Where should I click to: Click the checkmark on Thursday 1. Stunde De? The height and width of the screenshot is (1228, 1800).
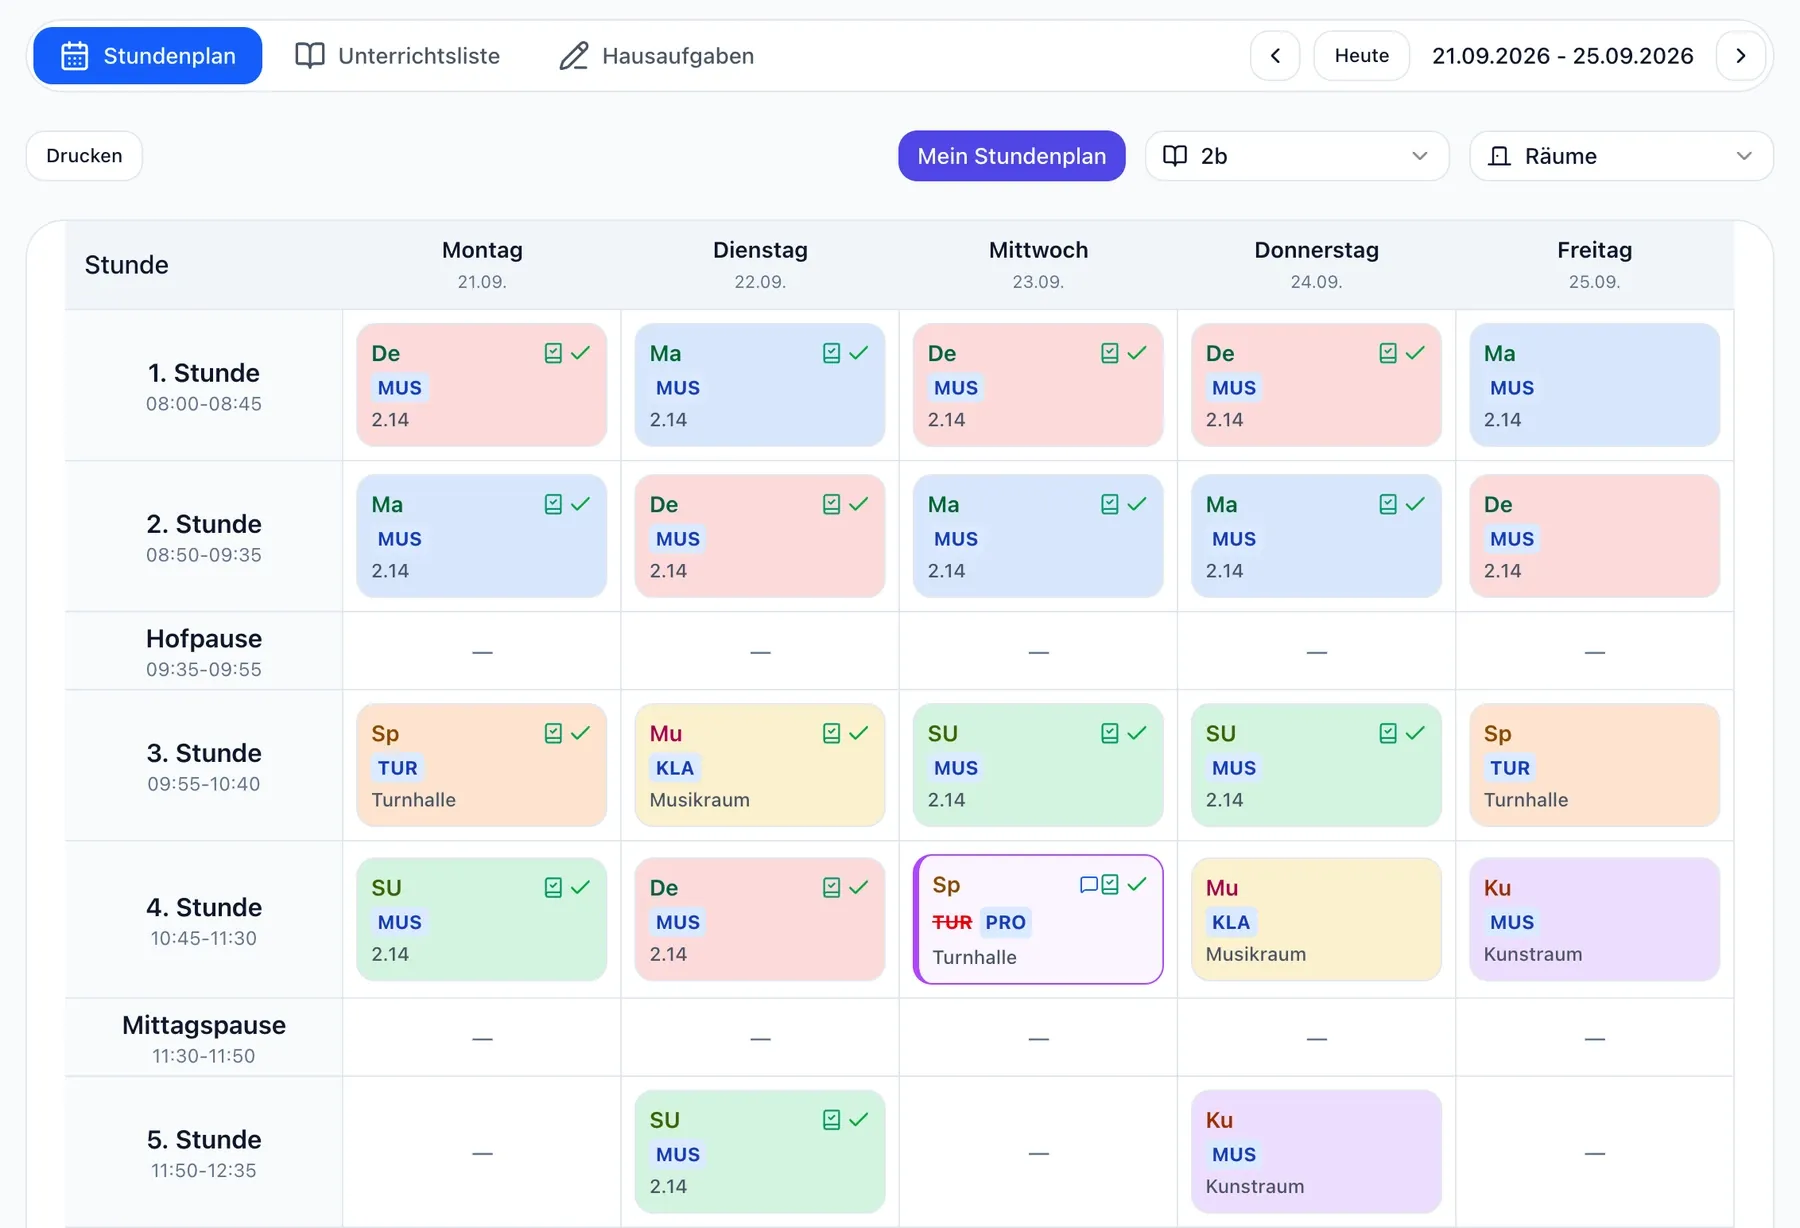[1414, 353]
